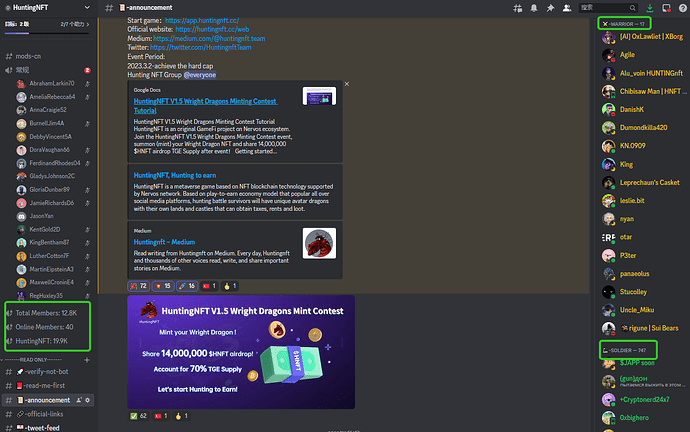690x432 pixels.
Task: Show pinned messages via pin icon
Action: [550, 8]
